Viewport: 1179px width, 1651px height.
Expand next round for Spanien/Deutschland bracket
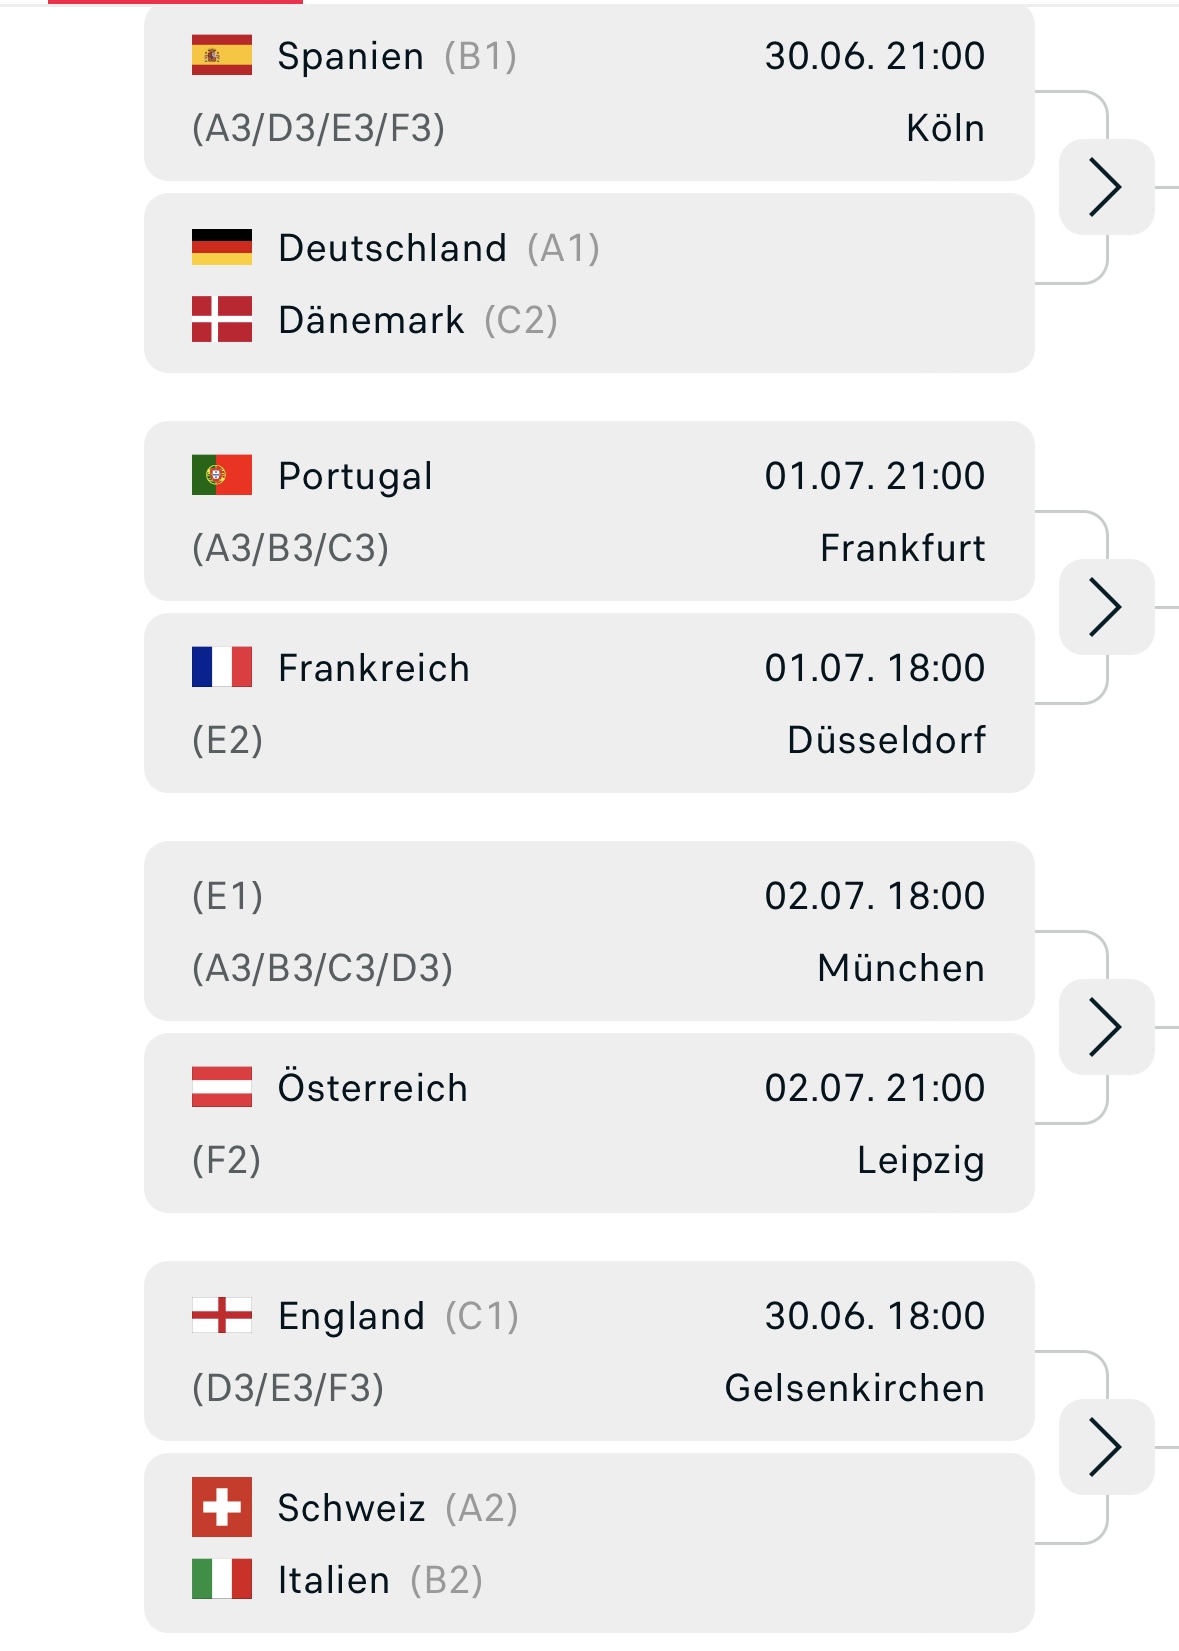coord(1106,187)
